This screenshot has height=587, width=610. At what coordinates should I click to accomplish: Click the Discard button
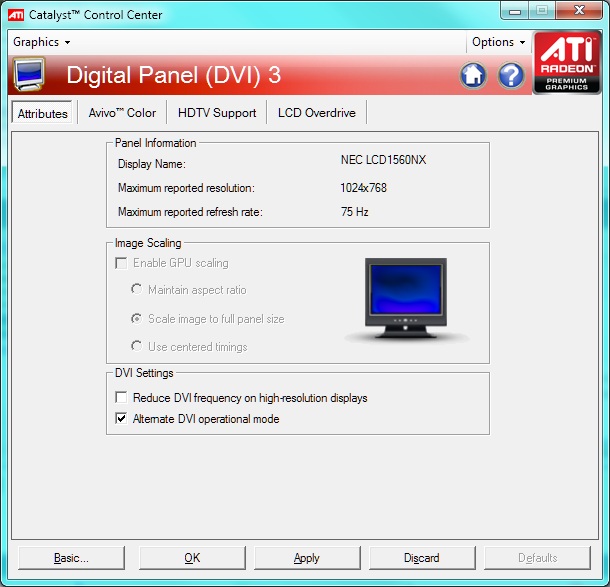point(422,558)
